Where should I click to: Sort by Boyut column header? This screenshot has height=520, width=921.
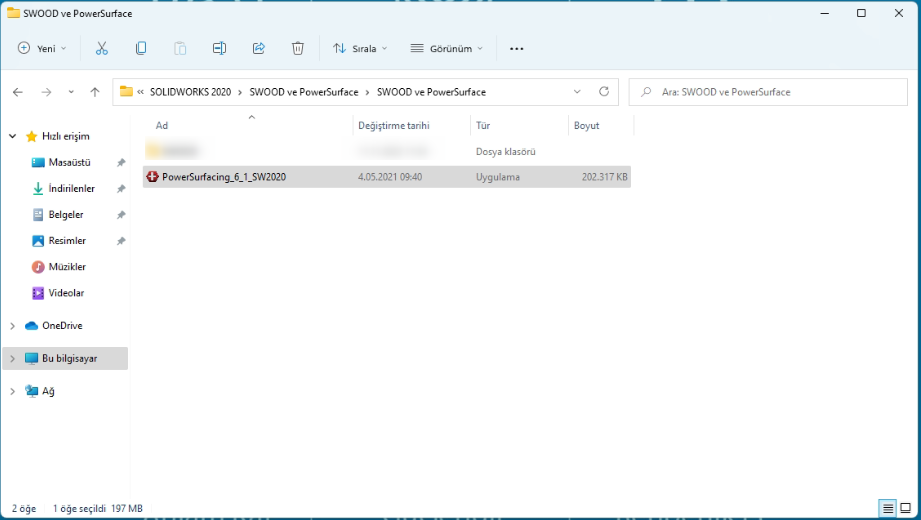click(x=586, y=126)
